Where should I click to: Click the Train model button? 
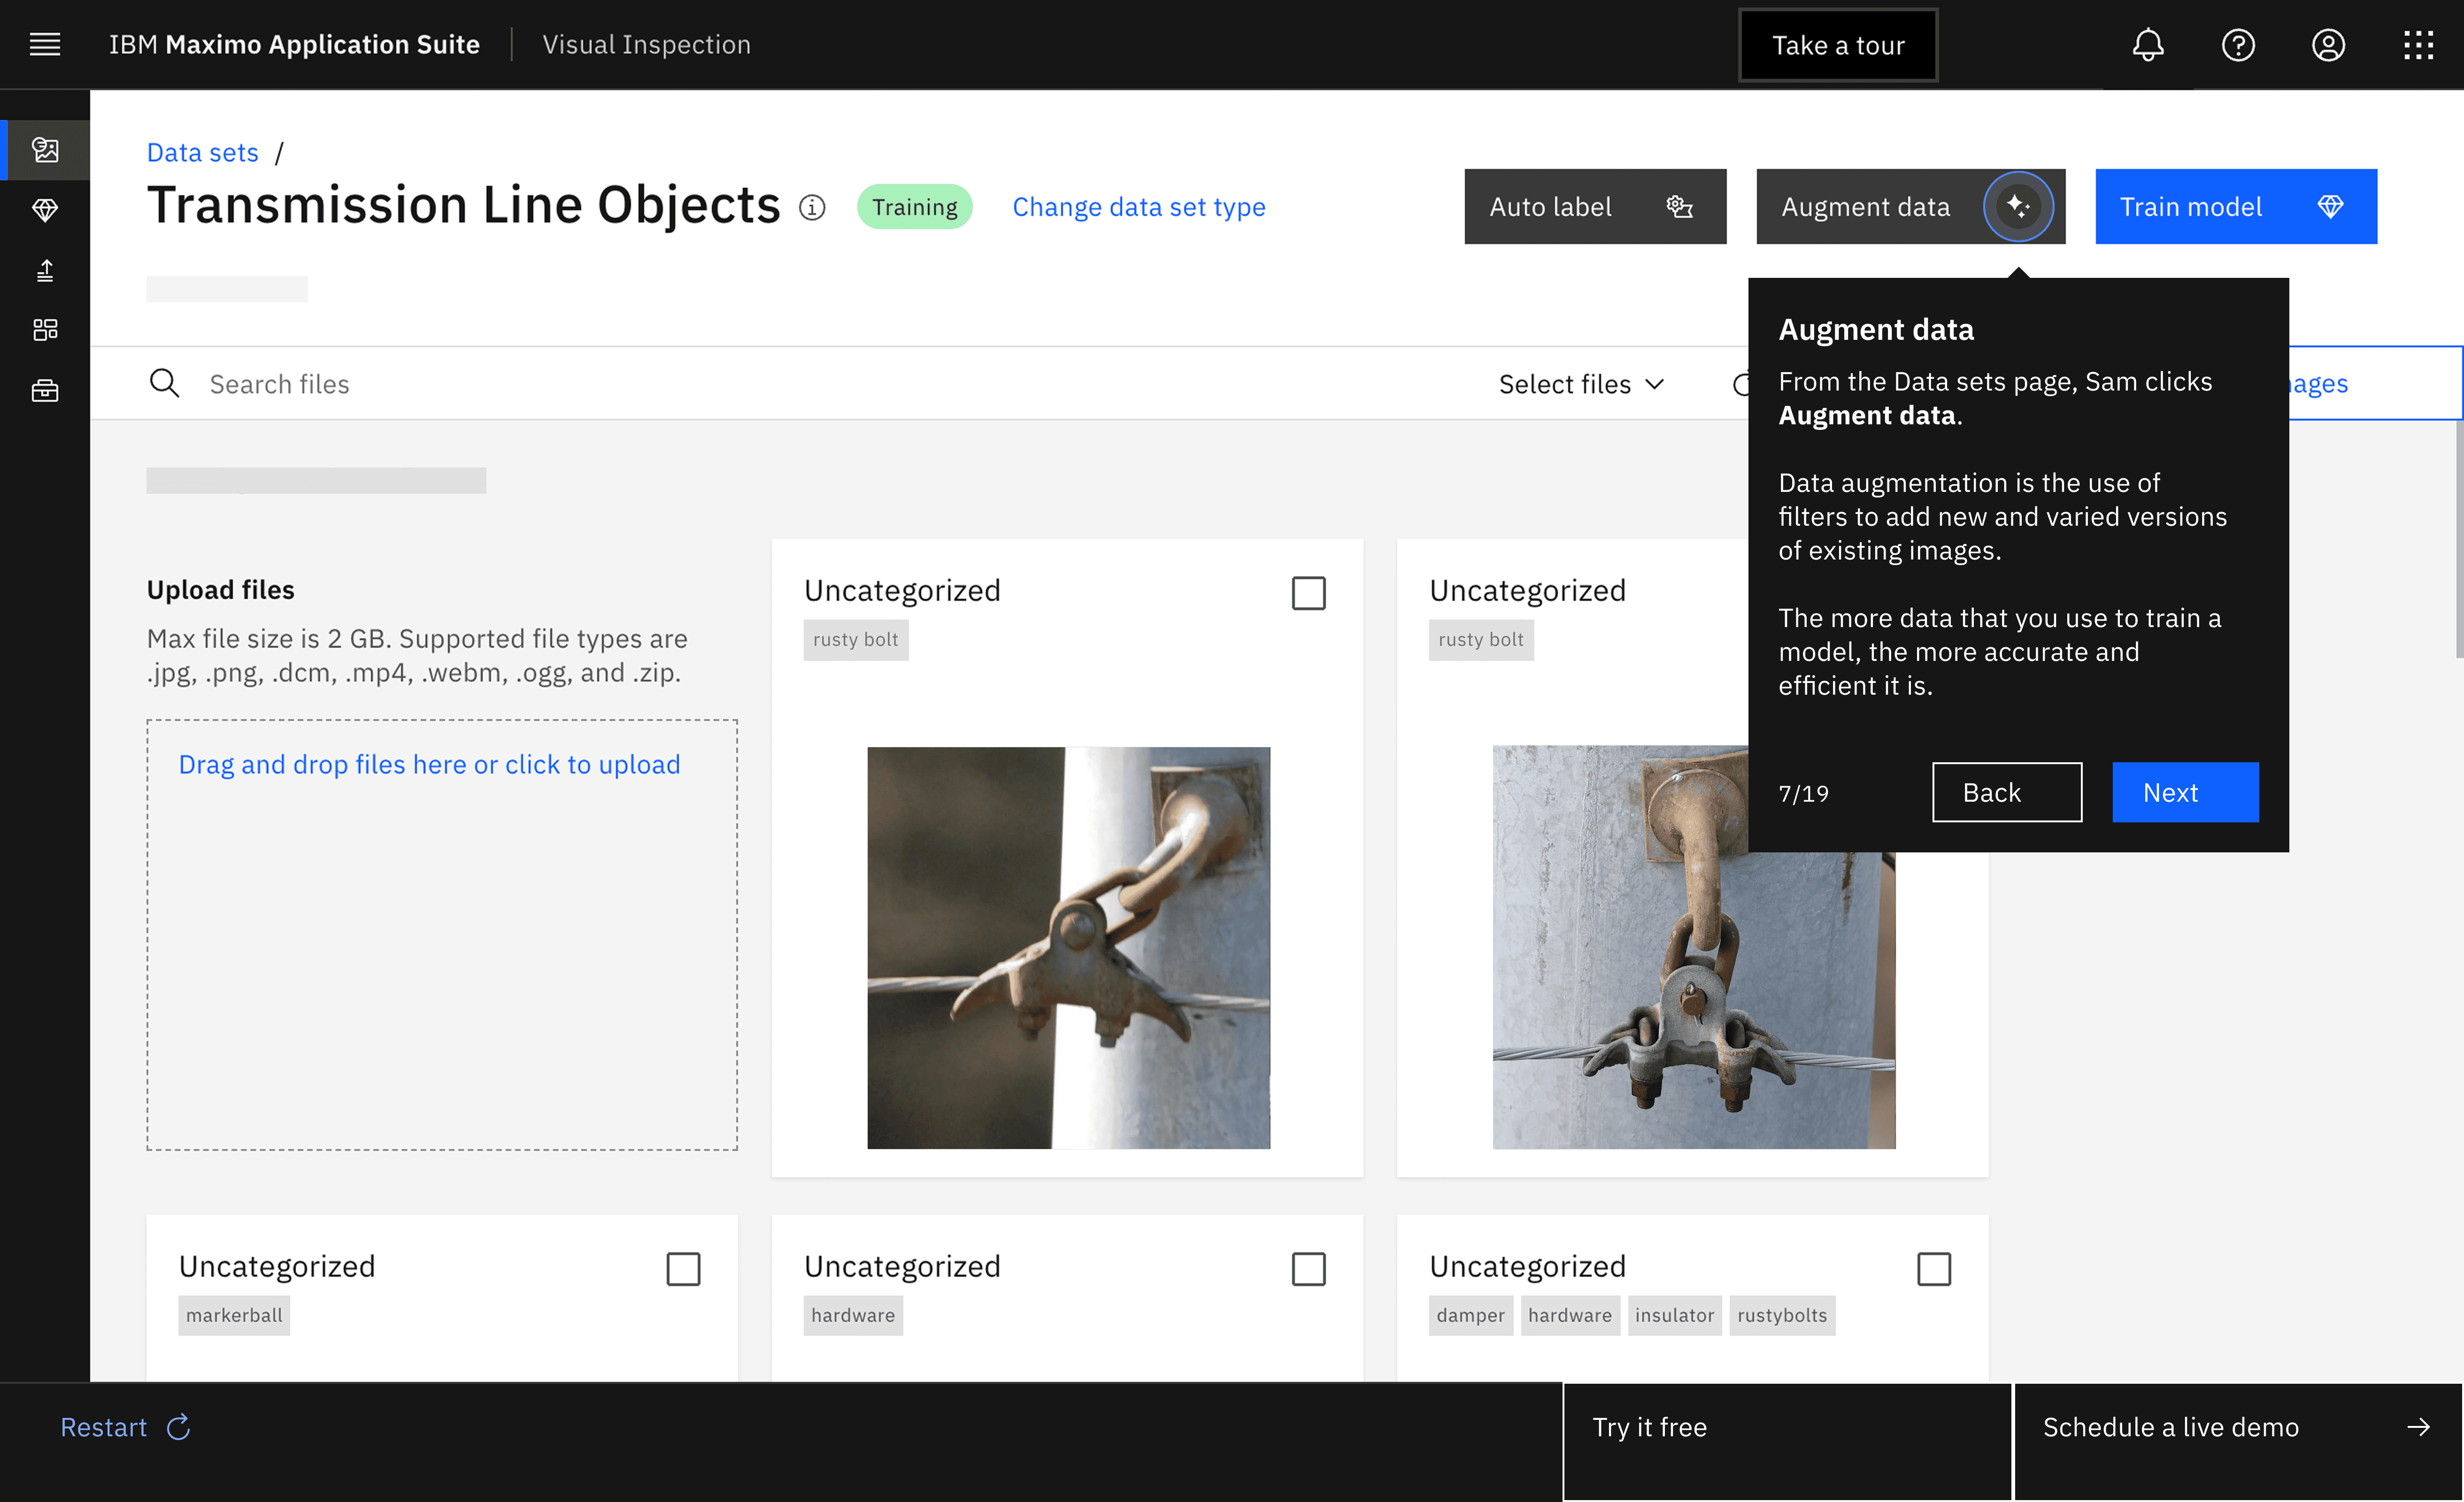tap(2235, 207)
